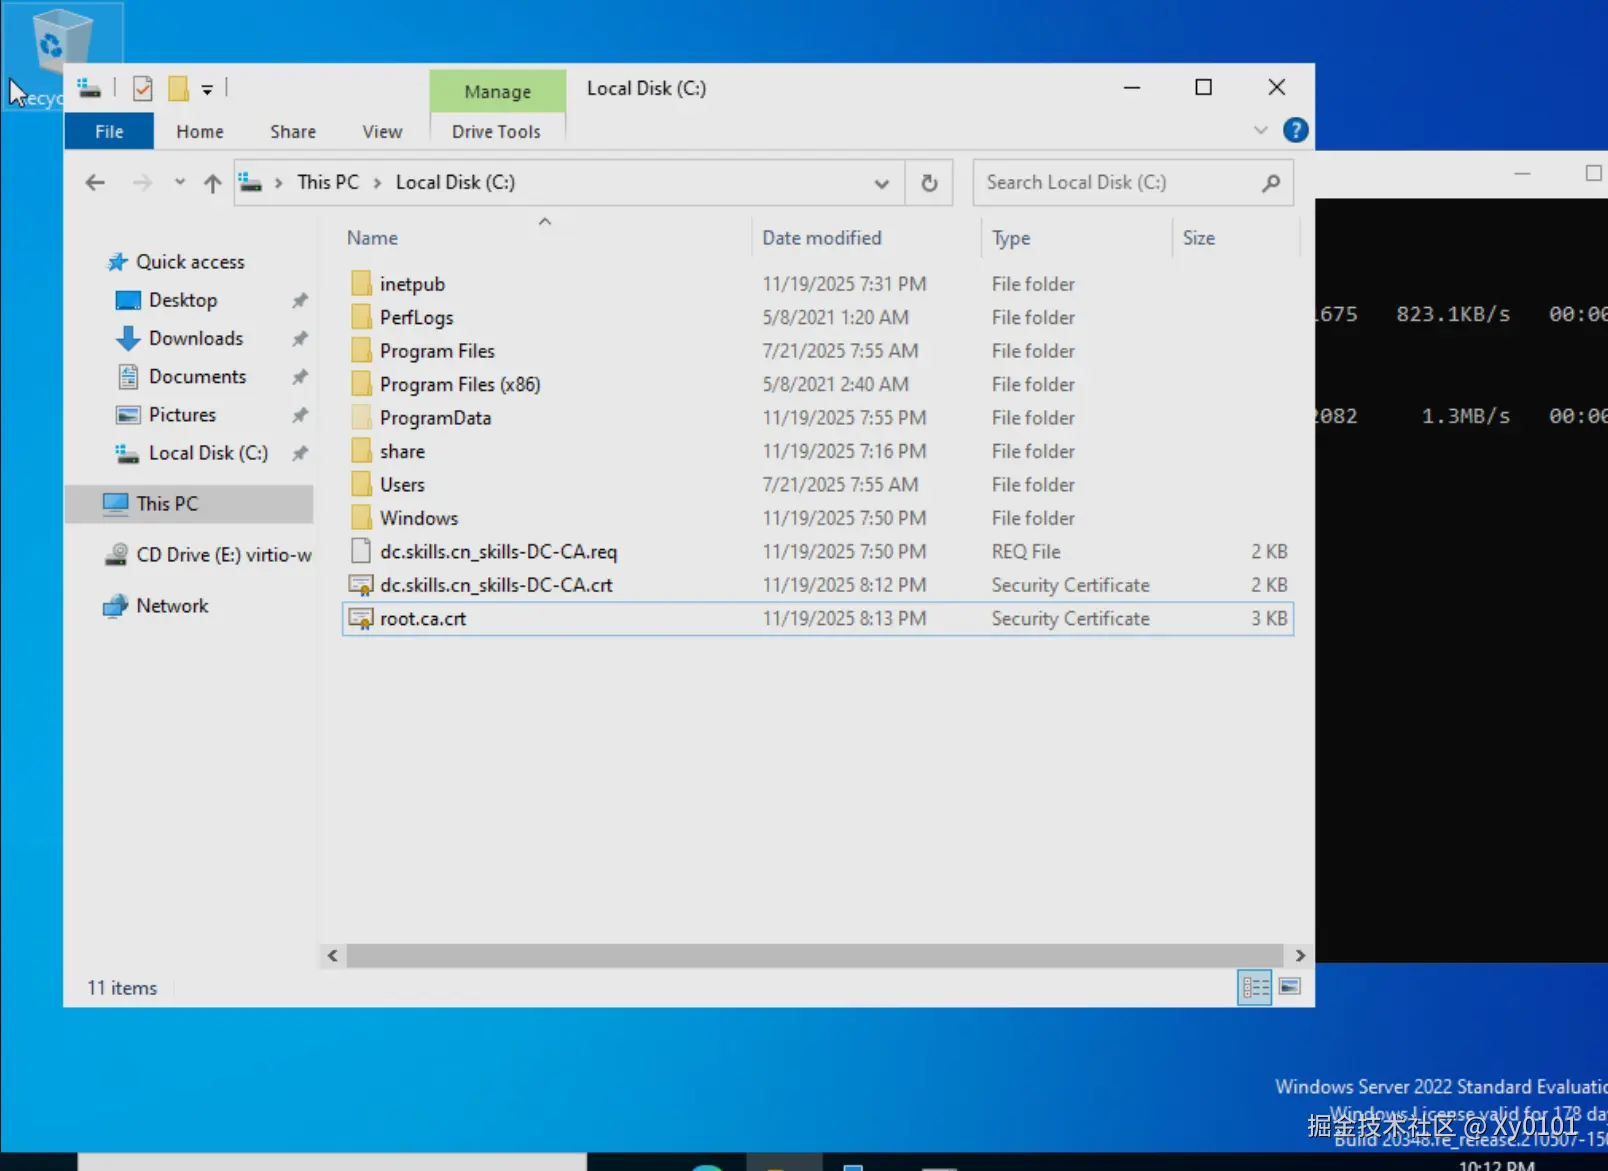Click REQ File type text
The height and width of the screenshot is (1171, 1608).
(1026, 552)
